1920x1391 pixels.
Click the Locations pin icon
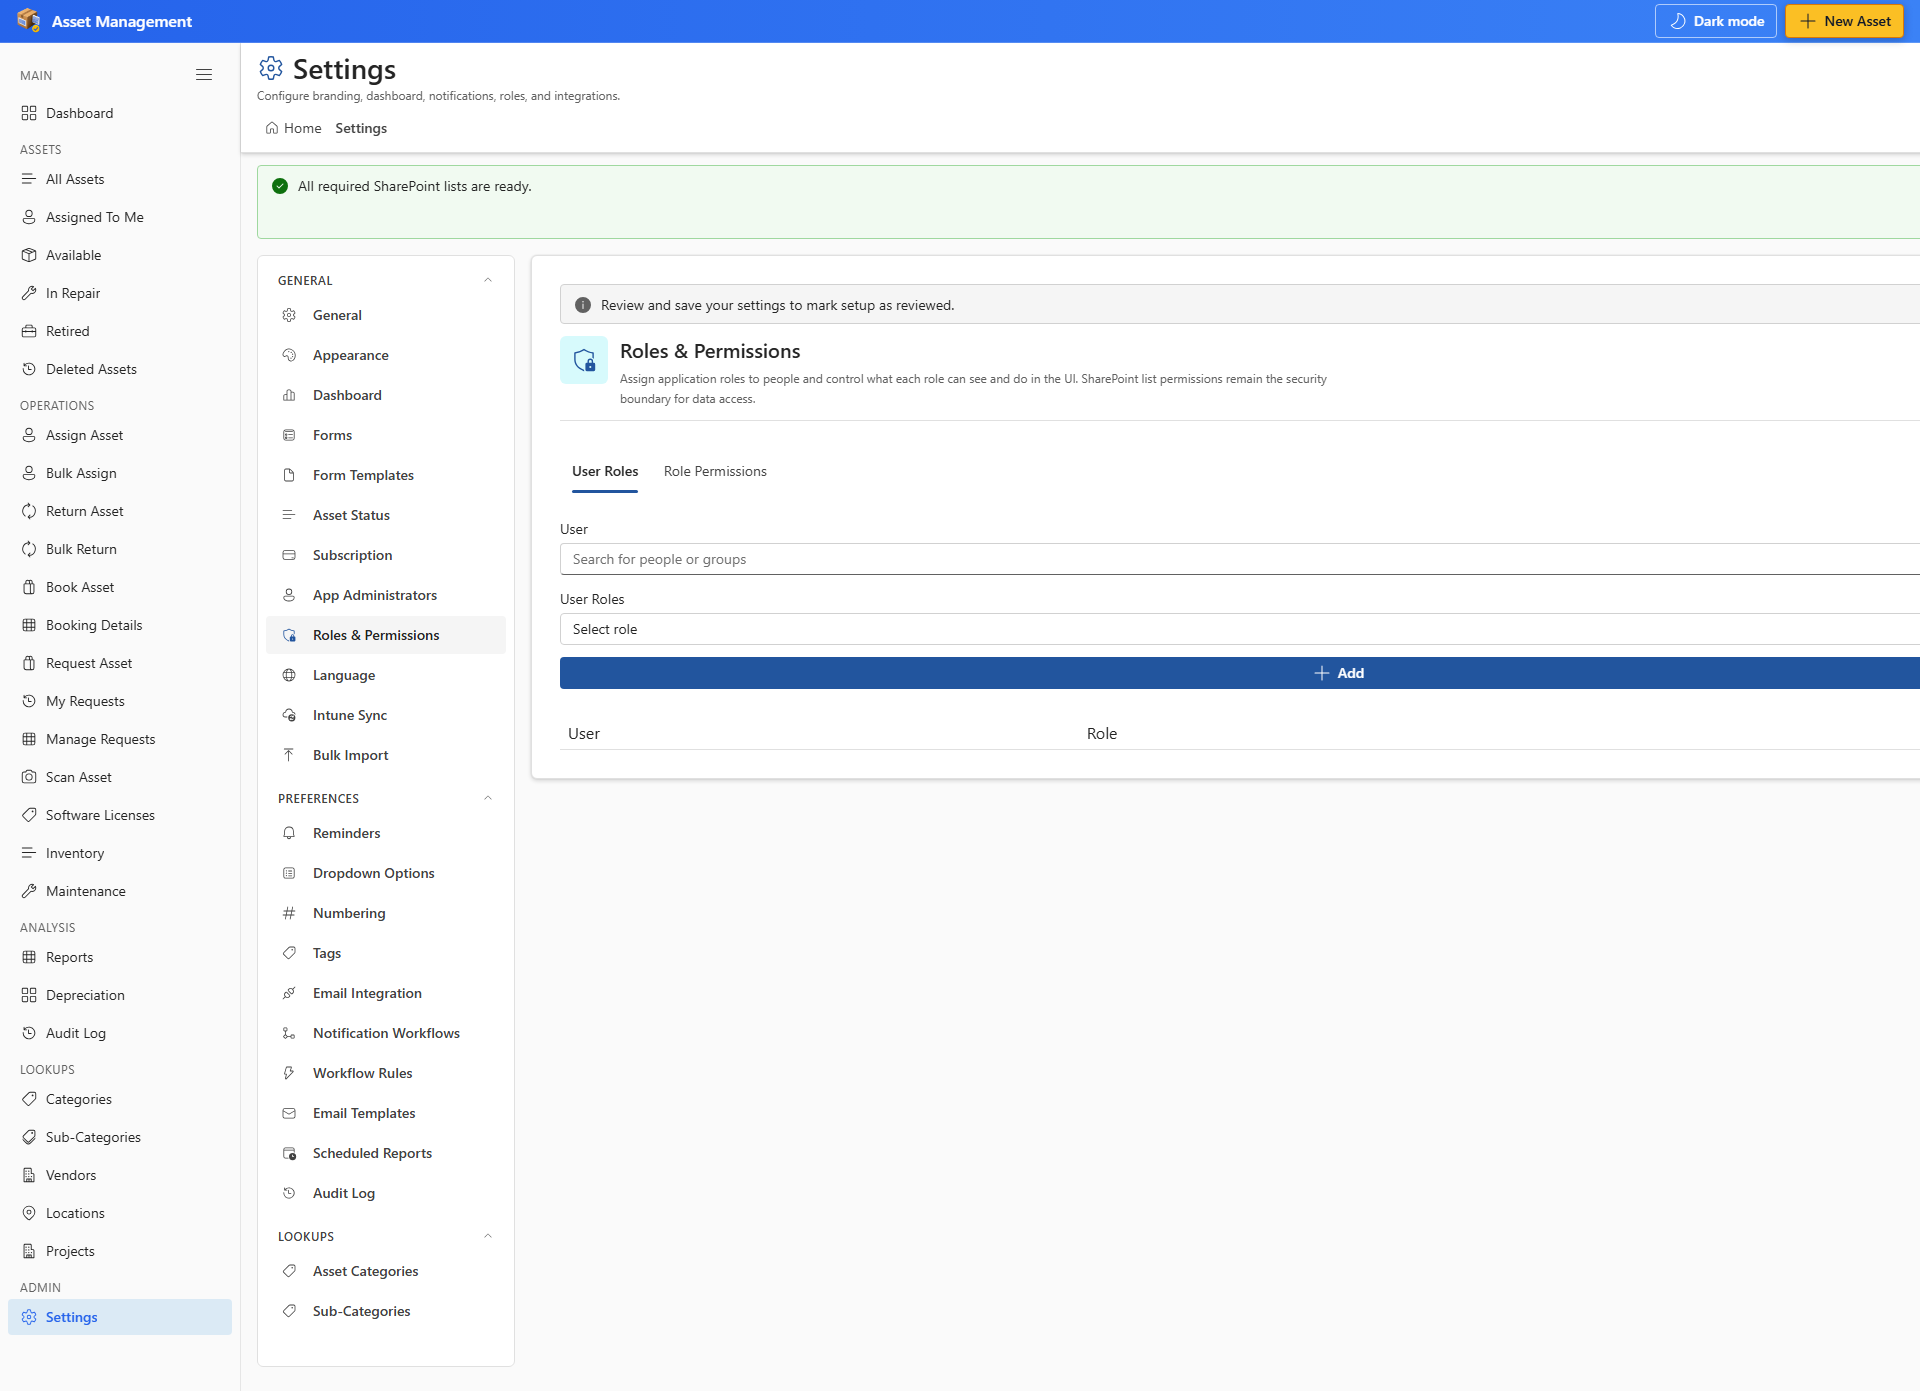point(29,1213)
